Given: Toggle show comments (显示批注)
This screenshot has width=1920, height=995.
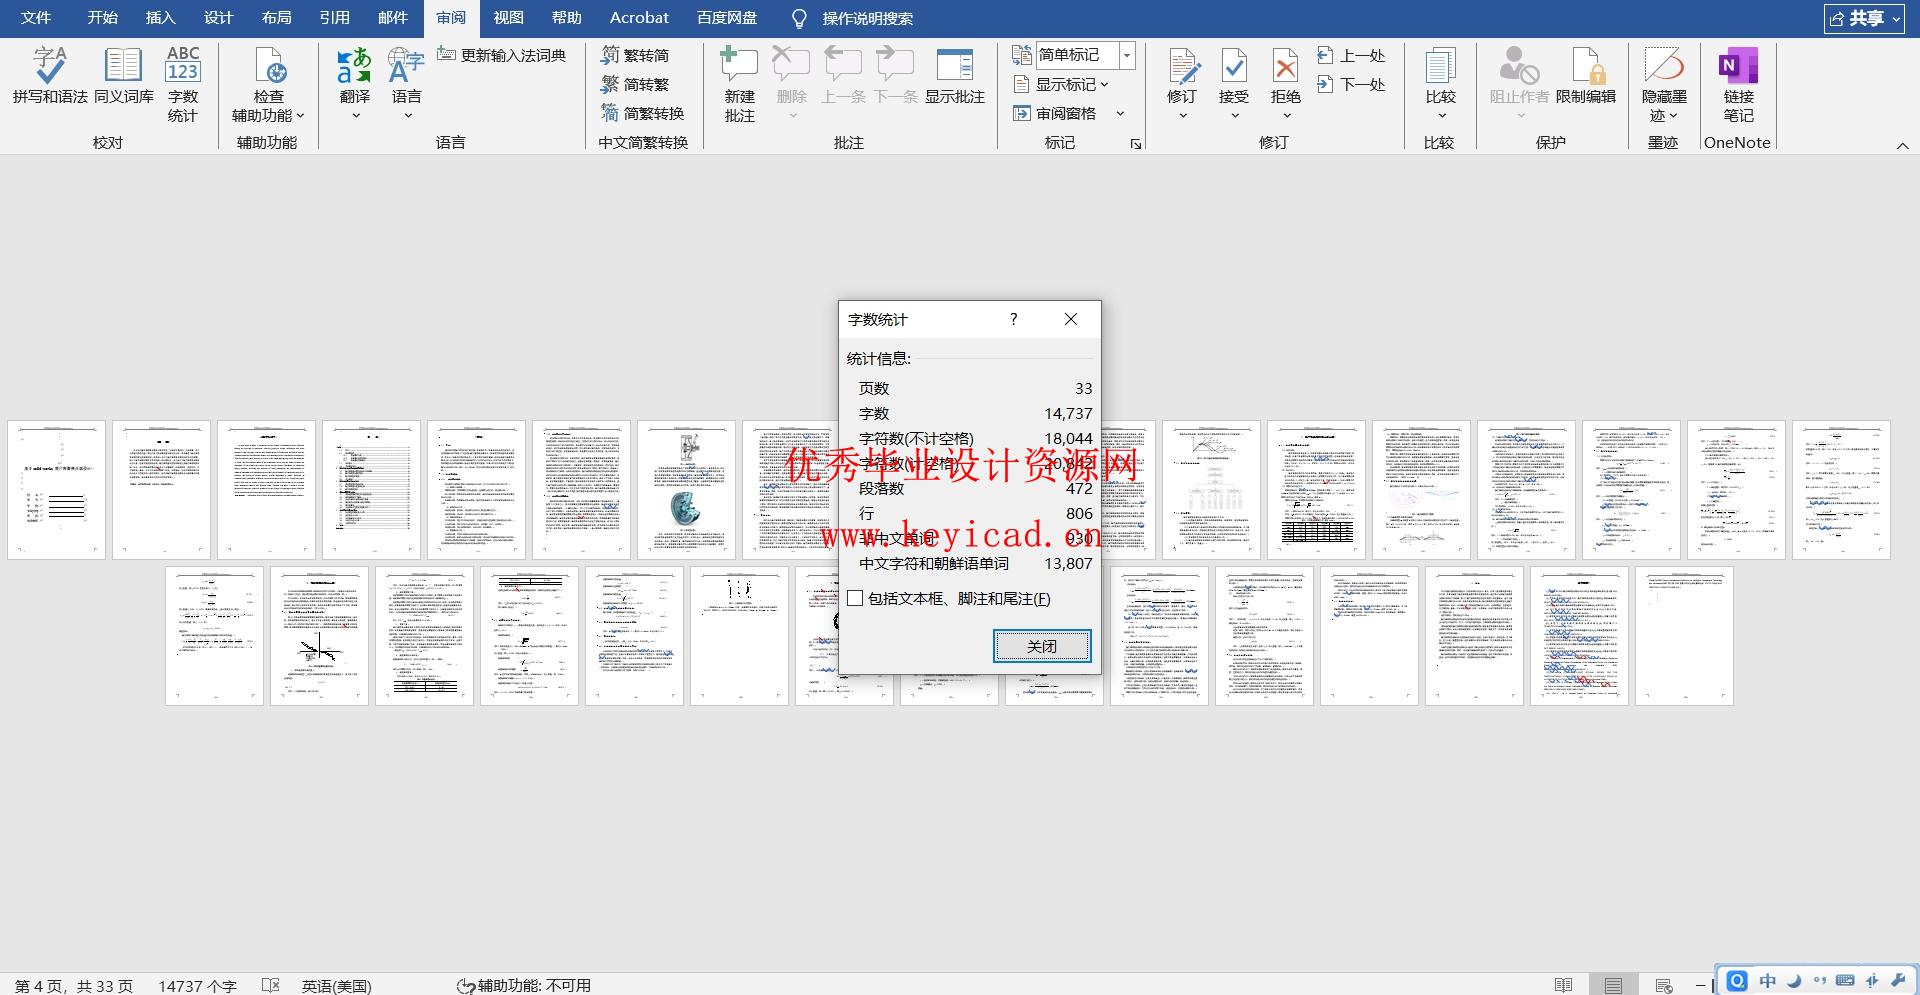Looking at the screenshot, I should (955, 76).
